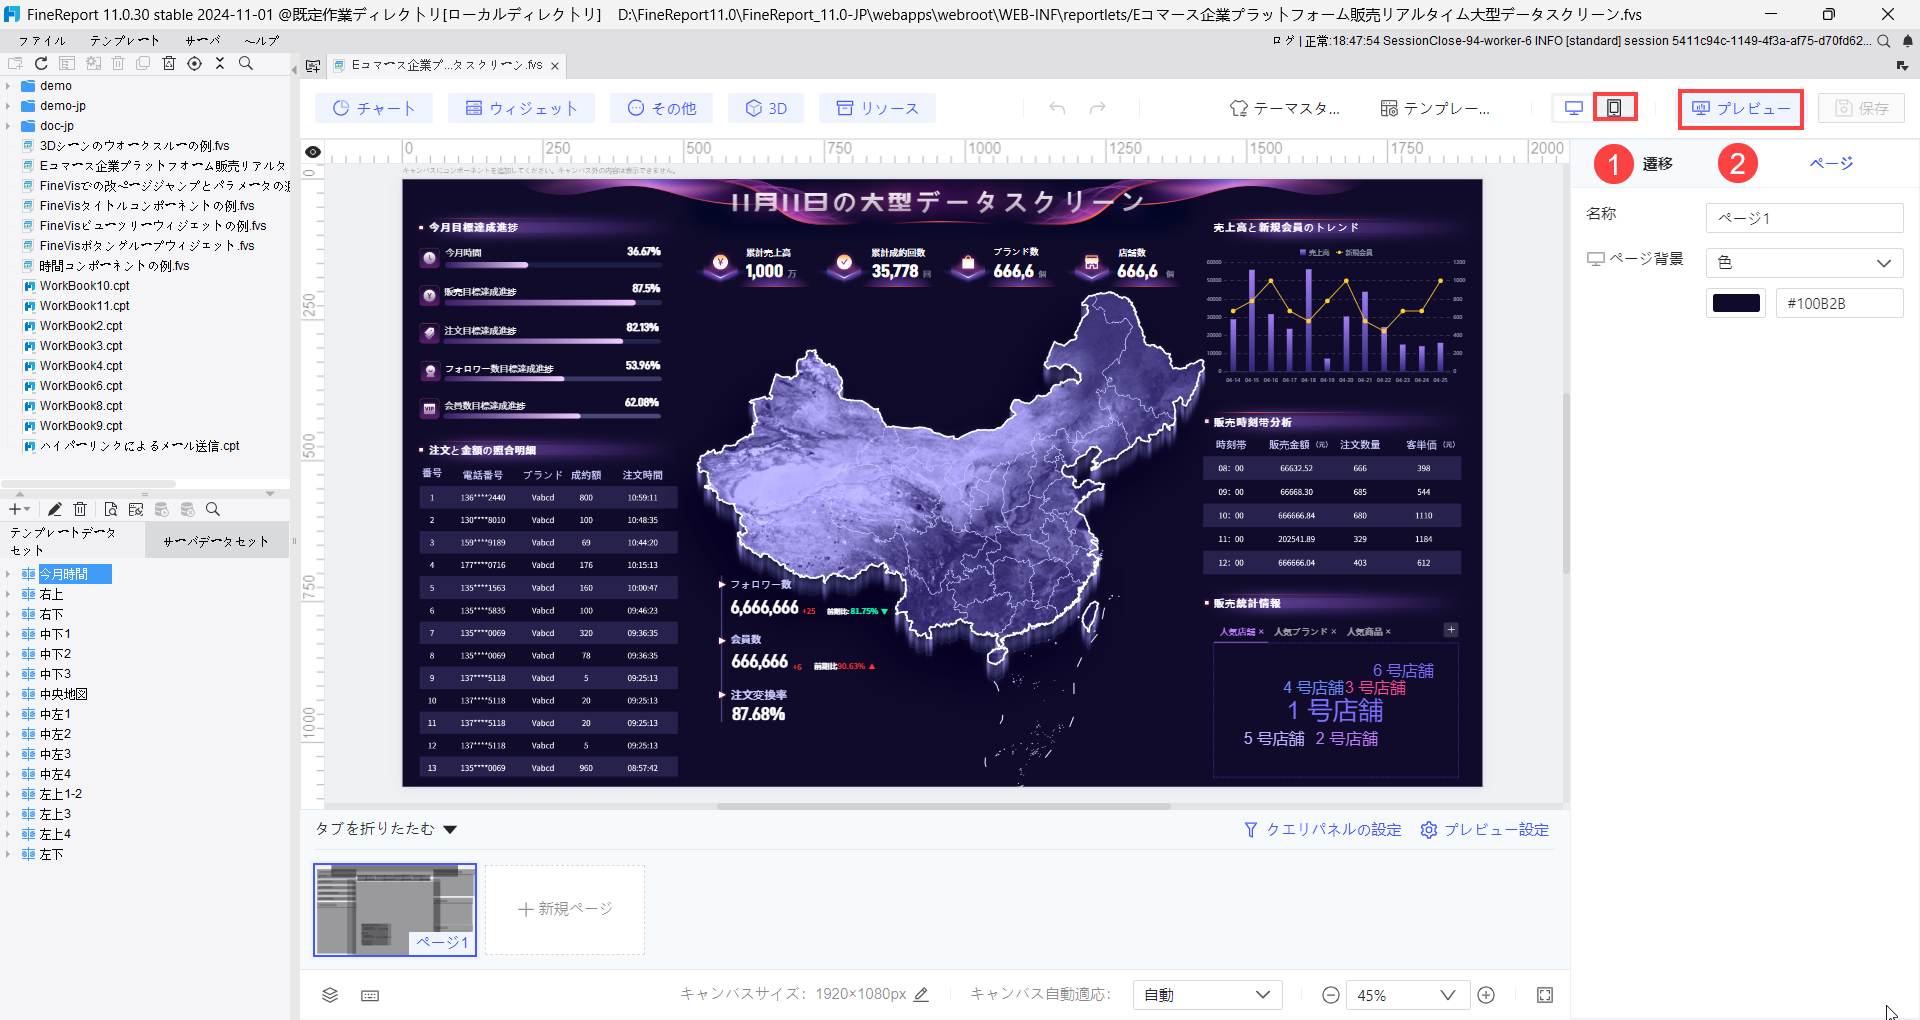This screenshot has height=1020, width=1920.
Task: Open the ファイル menu
Action: pos(42,40)
